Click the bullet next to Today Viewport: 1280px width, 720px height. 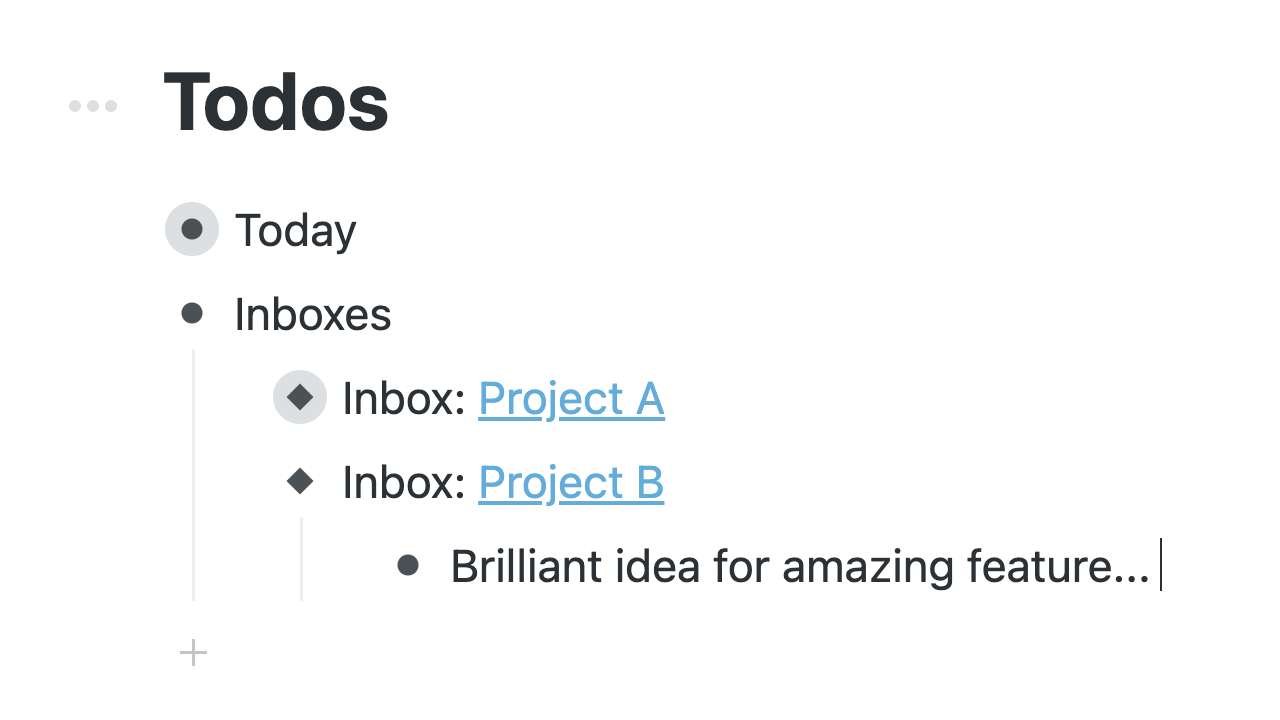point(192,229)
